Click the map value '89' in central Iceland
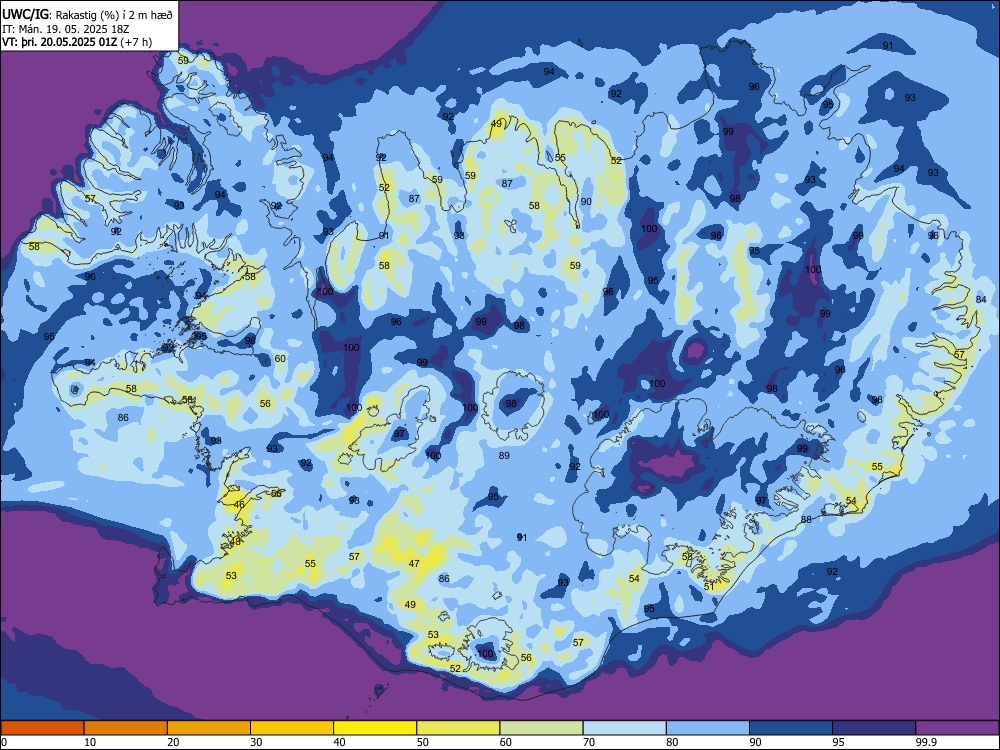Screen dimensions: 1000x750 tap(504, 455)
